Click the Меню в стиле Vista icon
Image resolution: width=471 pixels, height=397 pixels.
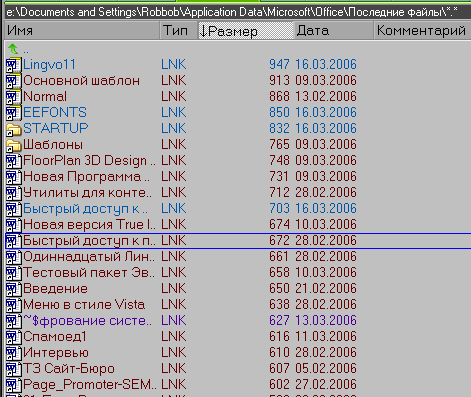13,305
